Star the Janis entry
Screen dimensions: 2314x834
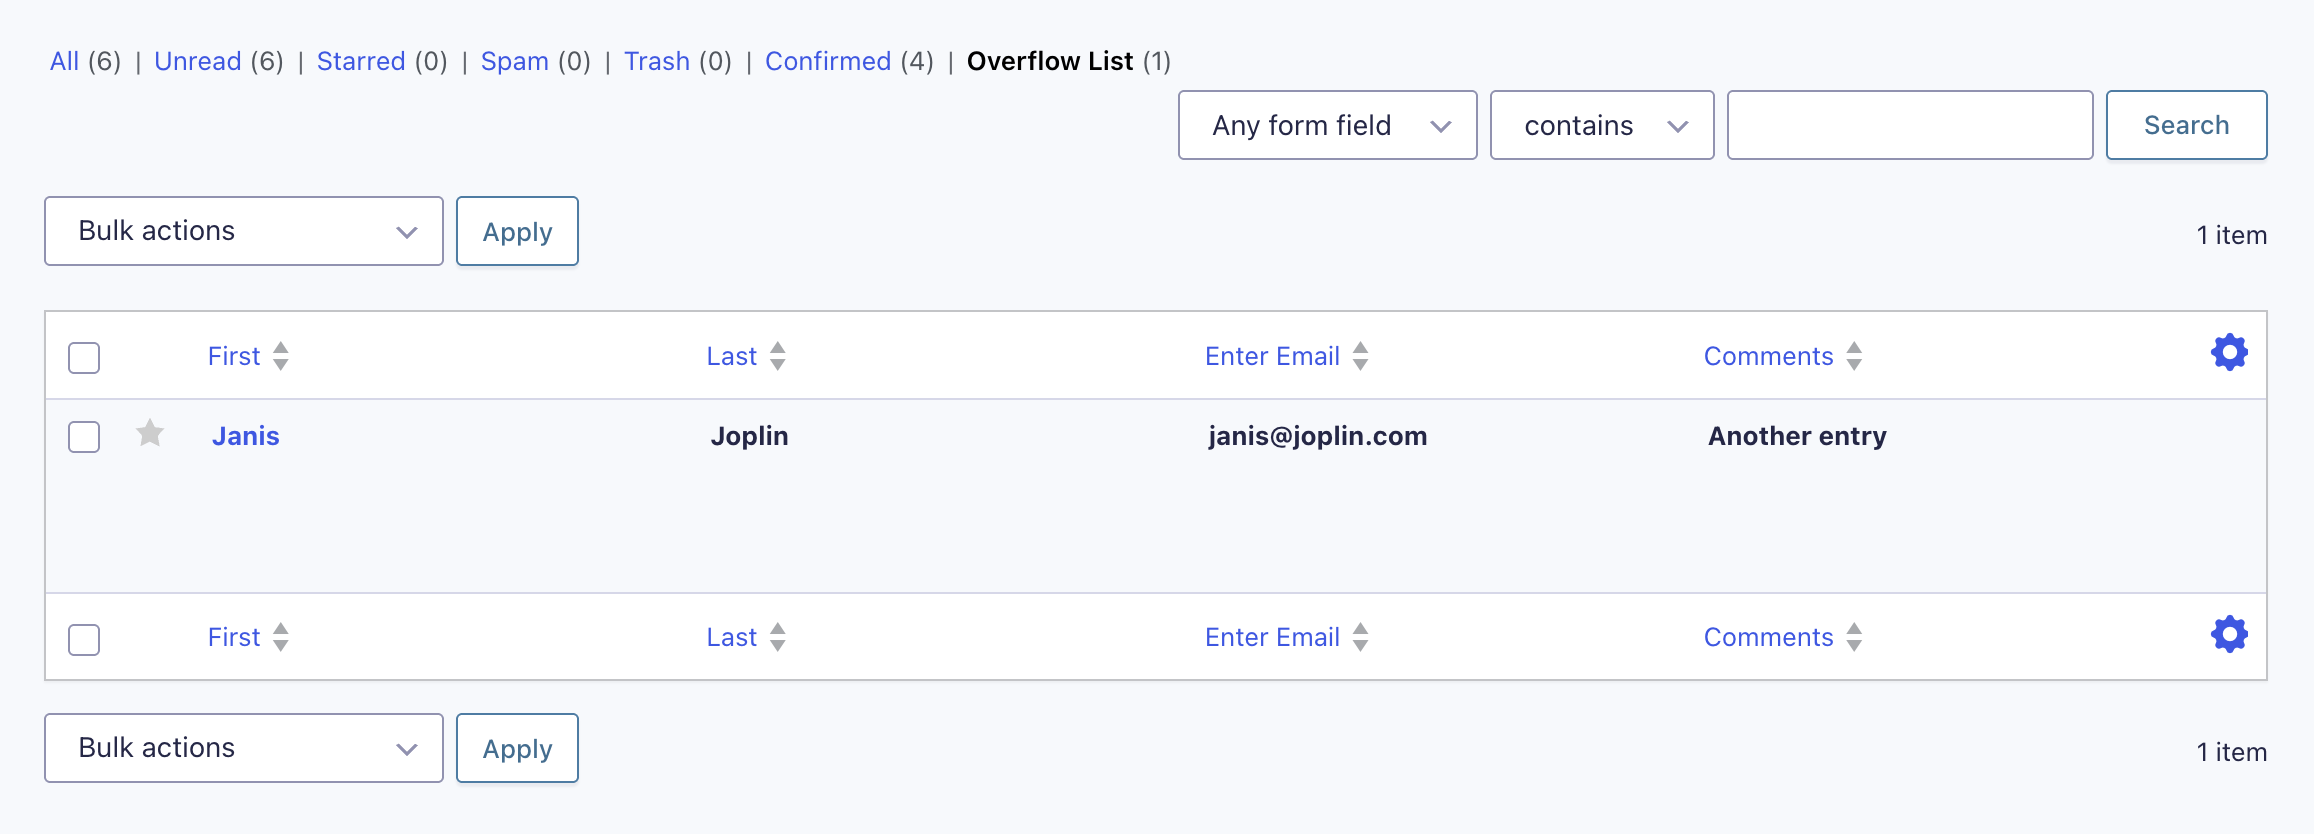(x=150, y=434)
